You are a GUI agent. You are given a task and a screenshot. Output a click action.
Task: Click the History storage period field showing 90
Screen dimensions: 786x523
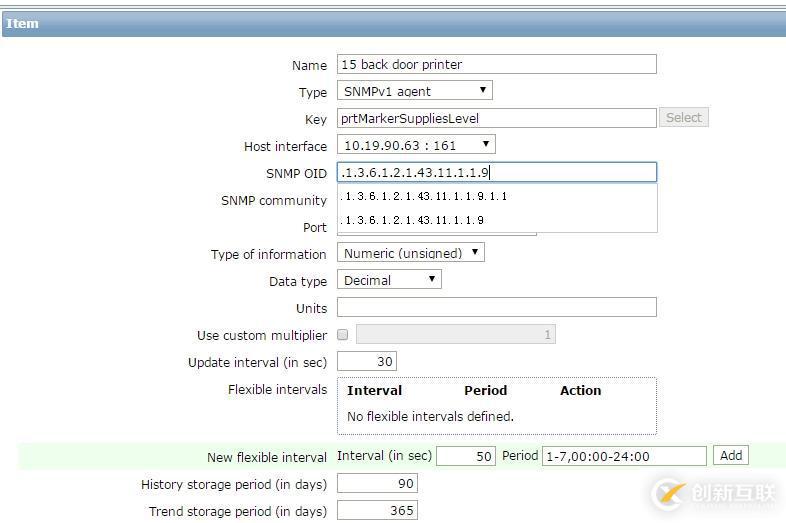click(x=377, y=483)
